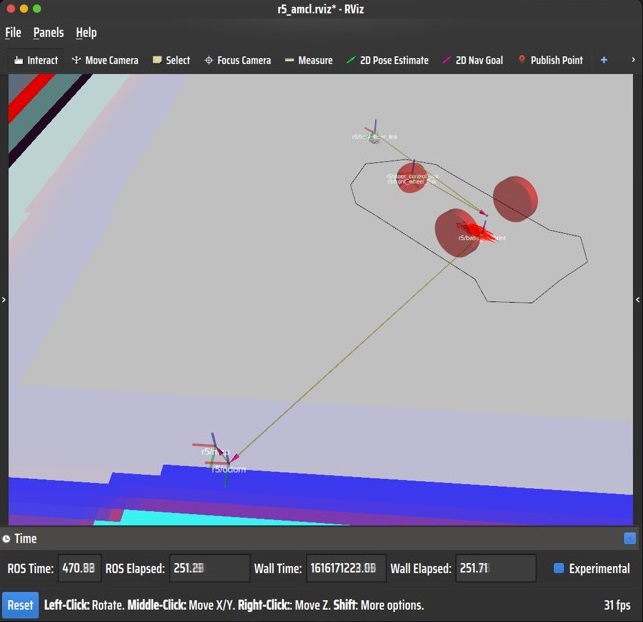The height and width of the screenshot is (622, 643).
Task: Add a new tool with plus icon
Action: click(x=603, y=60)
